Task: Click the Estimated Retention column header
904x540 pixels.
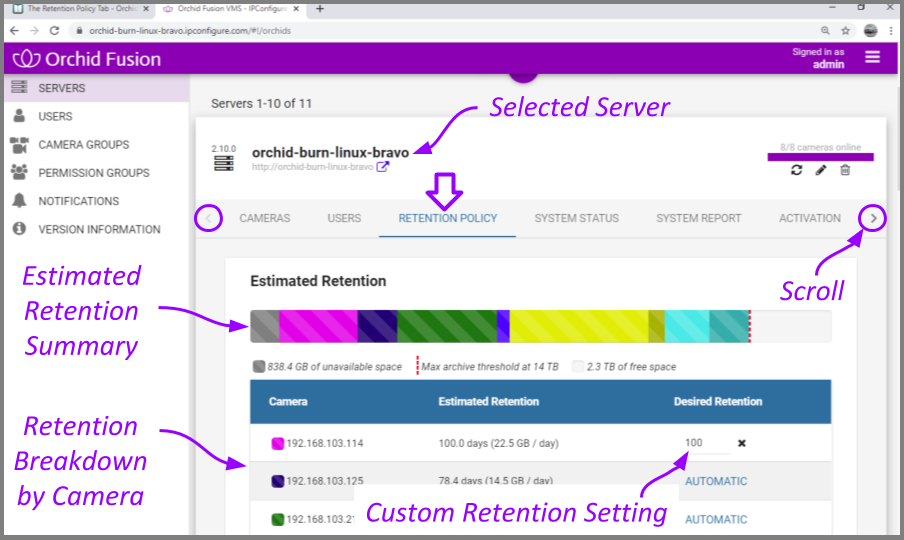Action: click(488, 402)
